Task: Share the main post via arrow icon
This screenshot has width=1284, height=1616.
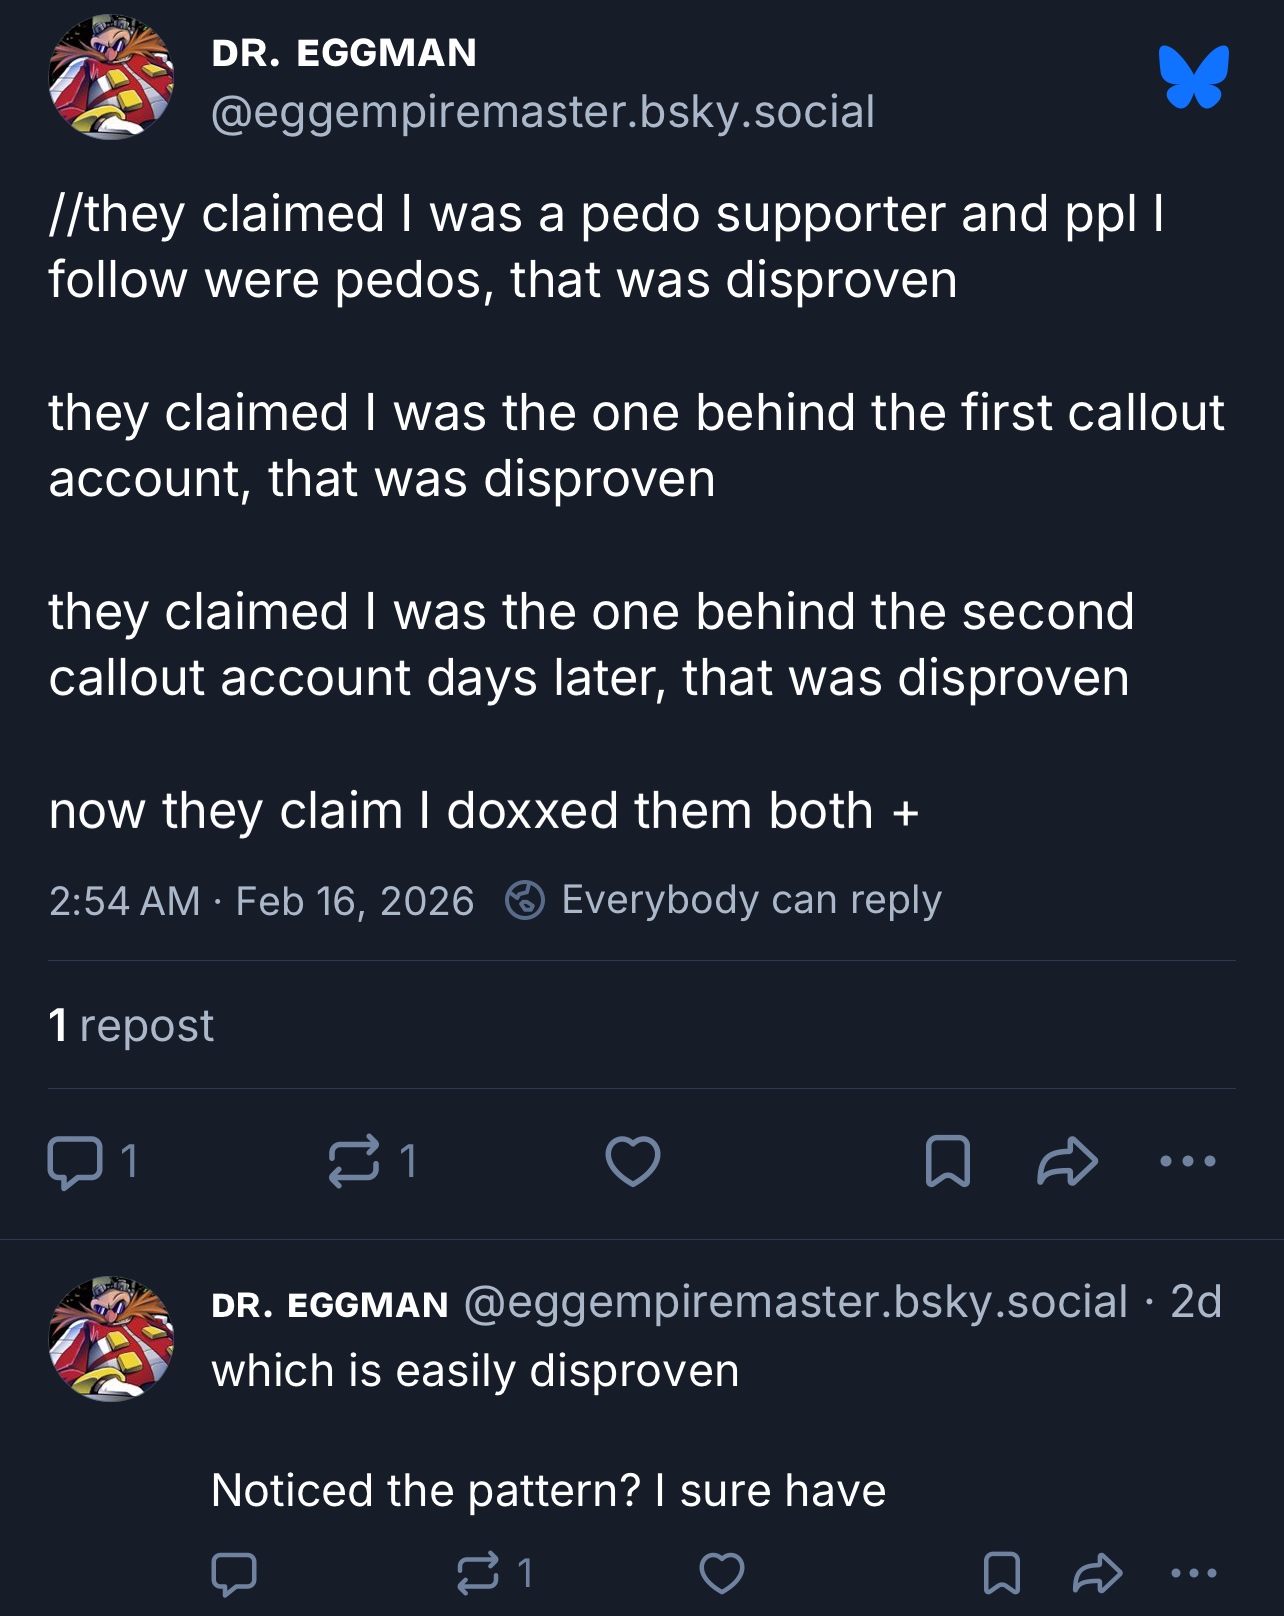Action: coord(1067,1161)
